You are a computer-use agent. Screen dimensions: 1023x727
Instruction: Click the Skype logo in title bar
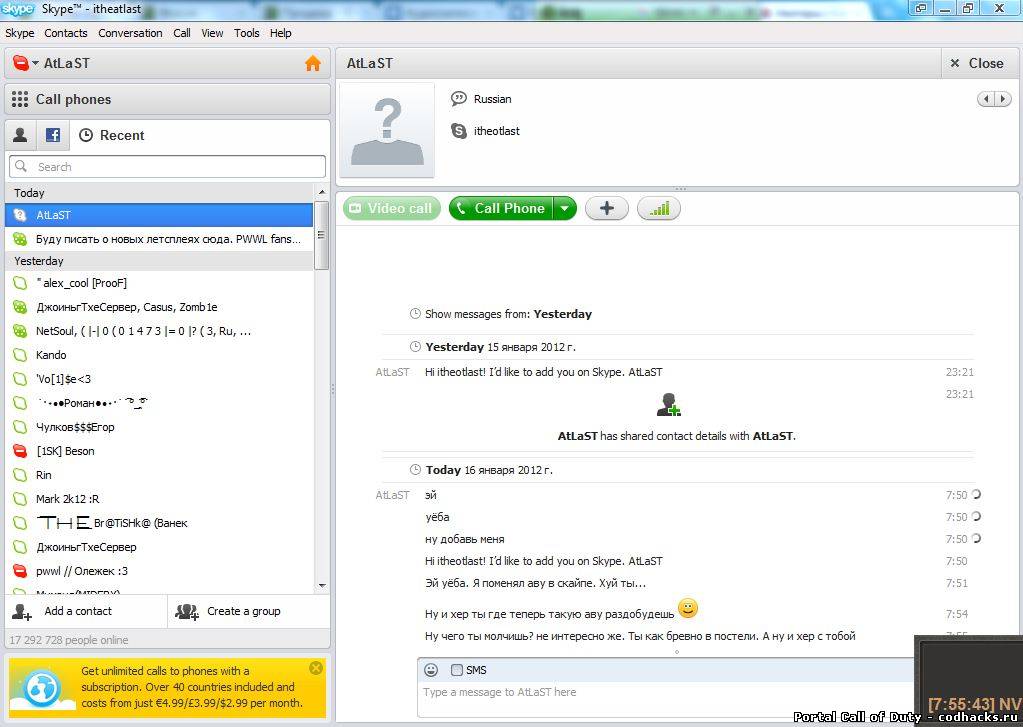click(18, 9)
